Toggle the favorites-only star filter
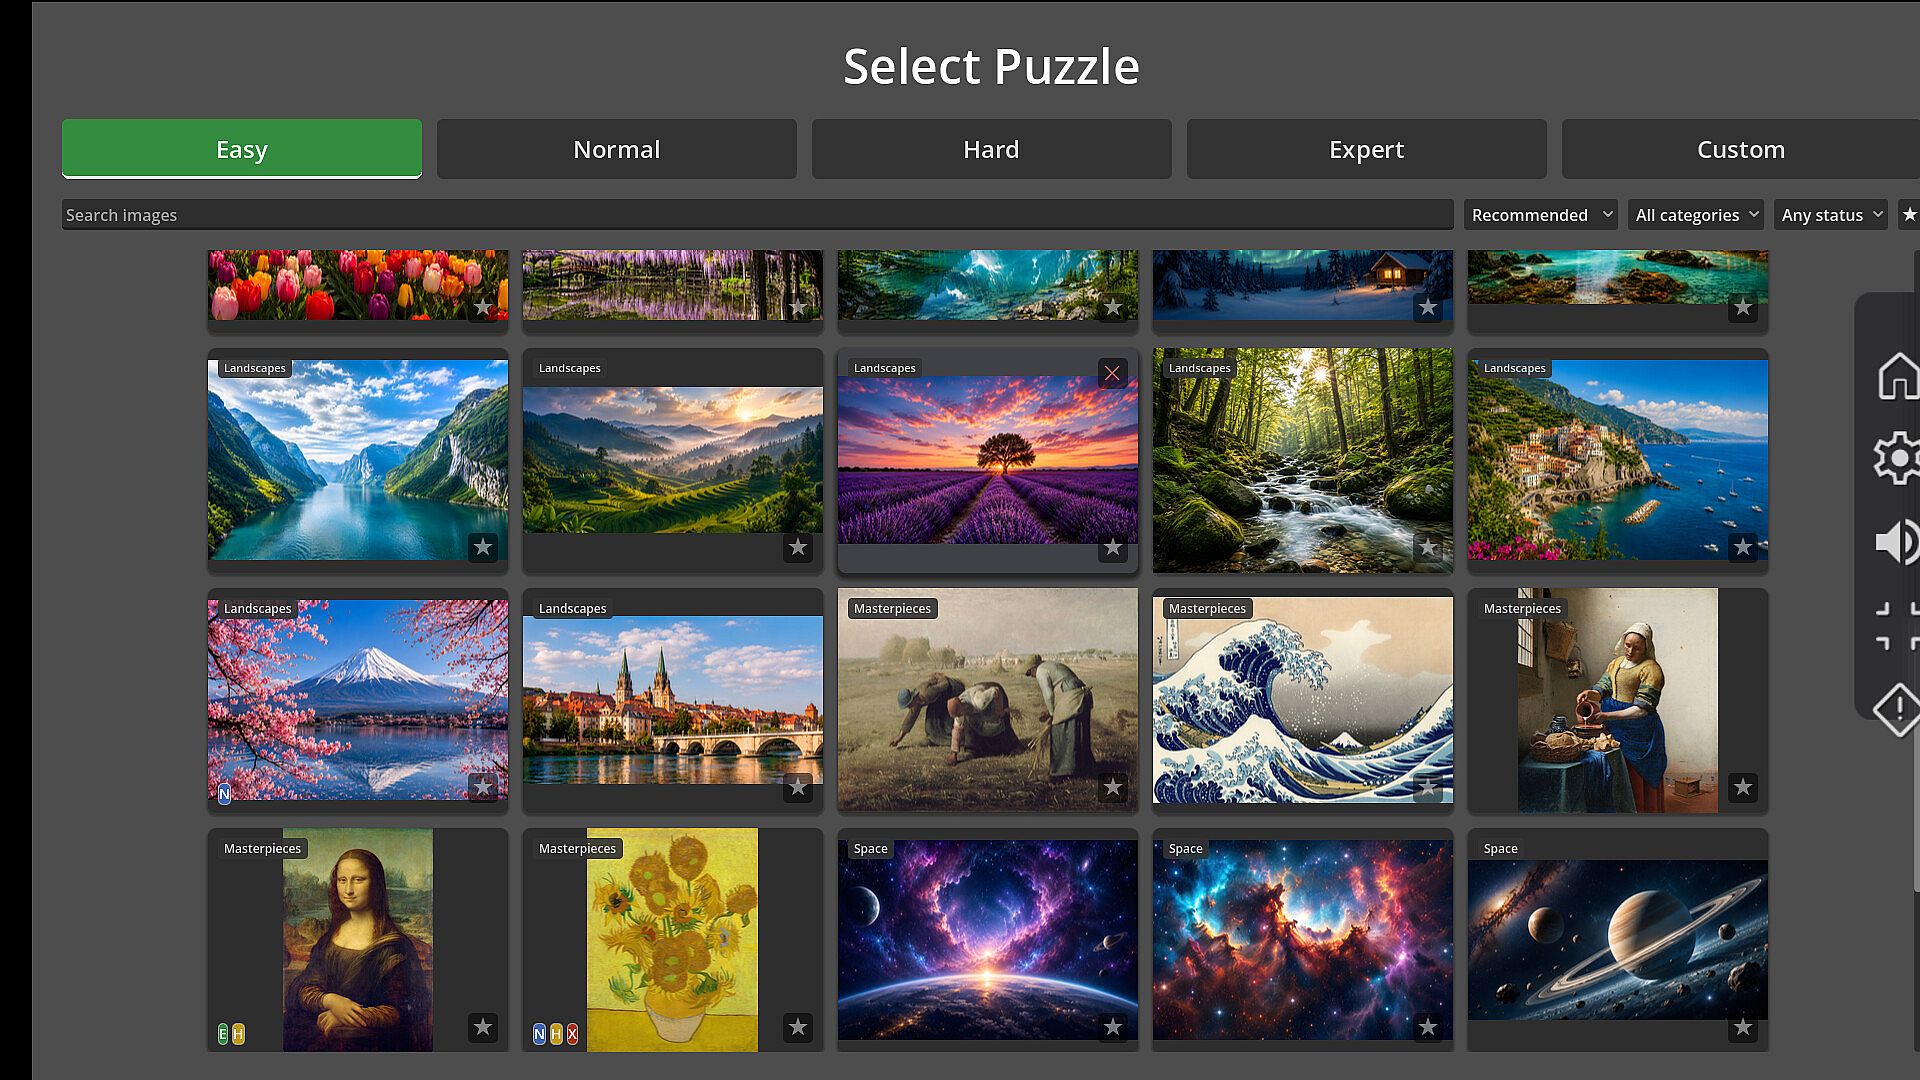Viewport: 1920px width, 1080px height. [x=1909, y=214]
